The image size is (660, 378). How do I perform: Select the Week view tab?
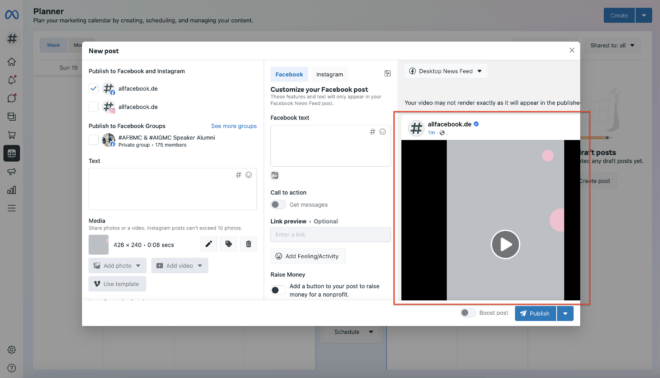click(53, 45)
